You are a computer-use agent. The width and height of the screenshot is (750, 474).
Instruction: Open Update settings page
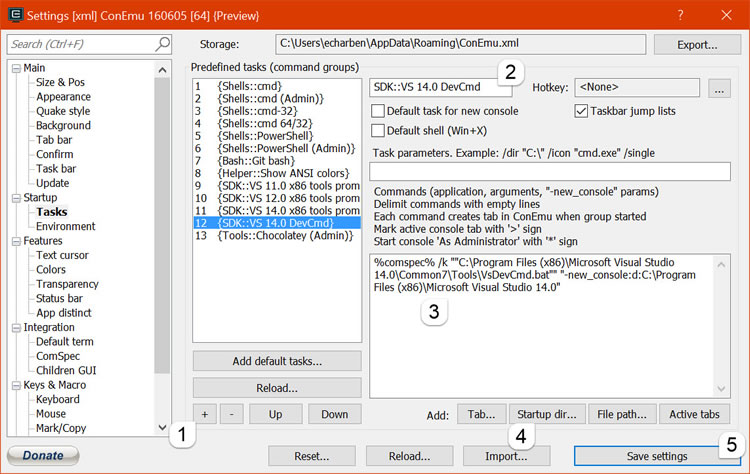[53, 183]
